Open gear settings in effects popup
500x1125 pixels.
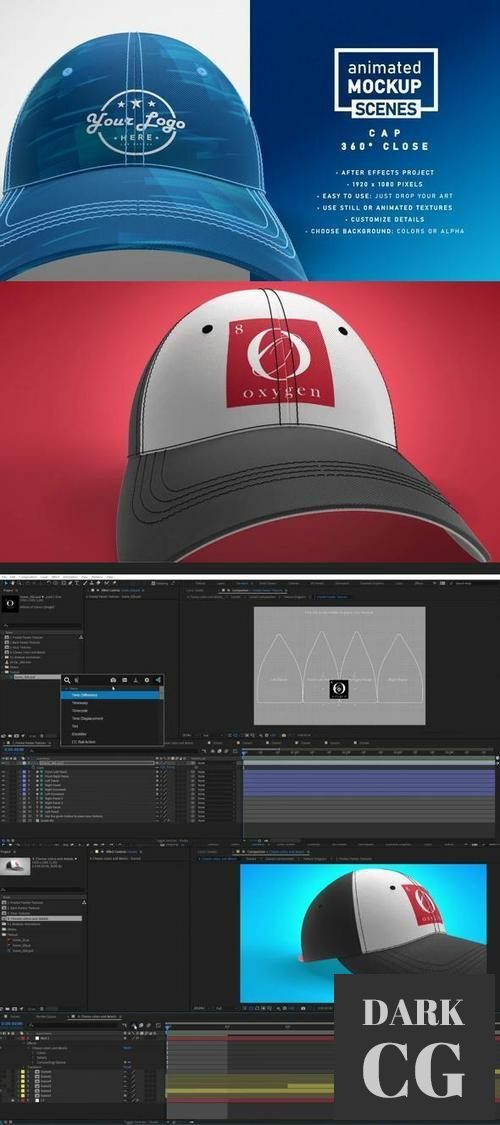(x=146, y=680)
